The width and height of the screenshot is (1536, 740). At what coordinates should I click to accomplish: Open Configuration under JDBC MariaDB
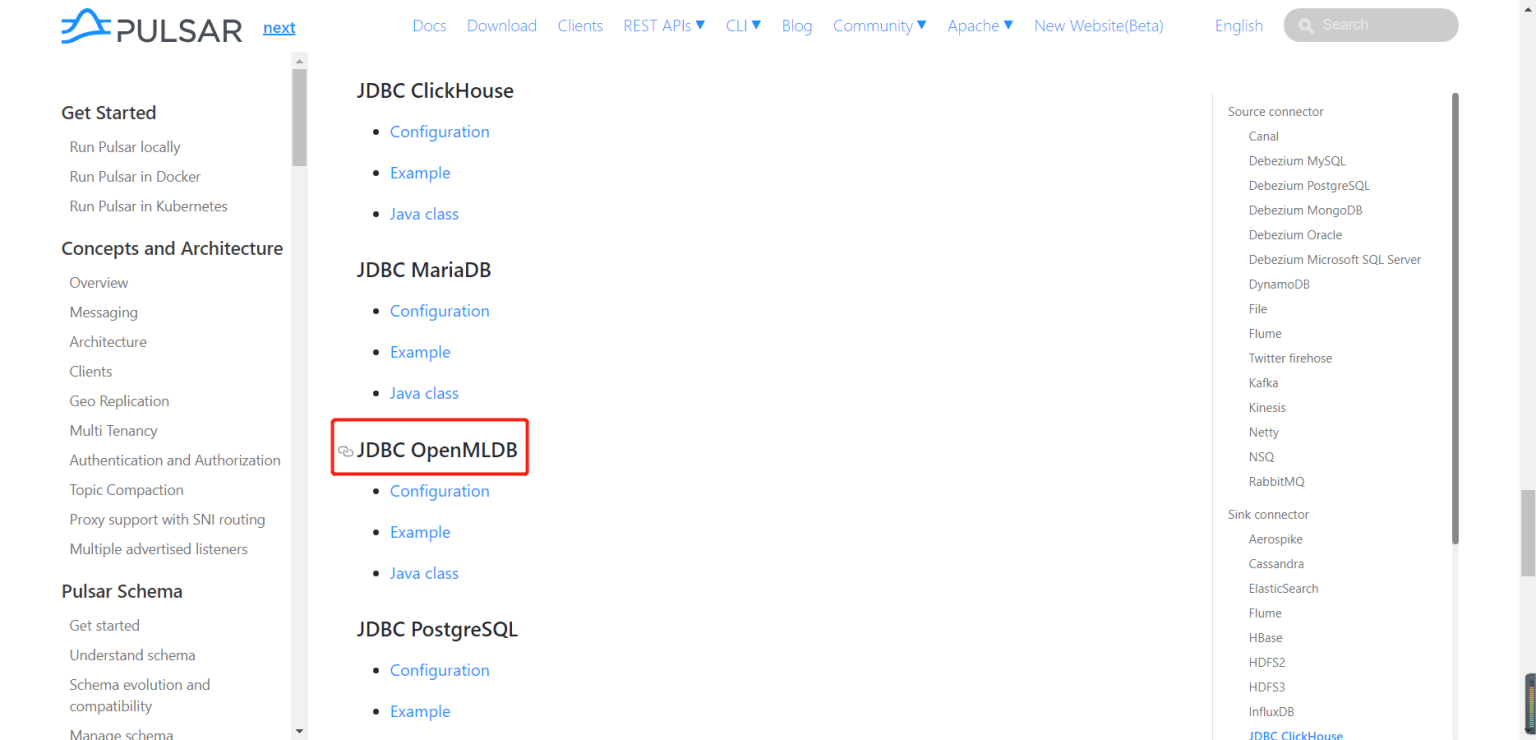440,311
